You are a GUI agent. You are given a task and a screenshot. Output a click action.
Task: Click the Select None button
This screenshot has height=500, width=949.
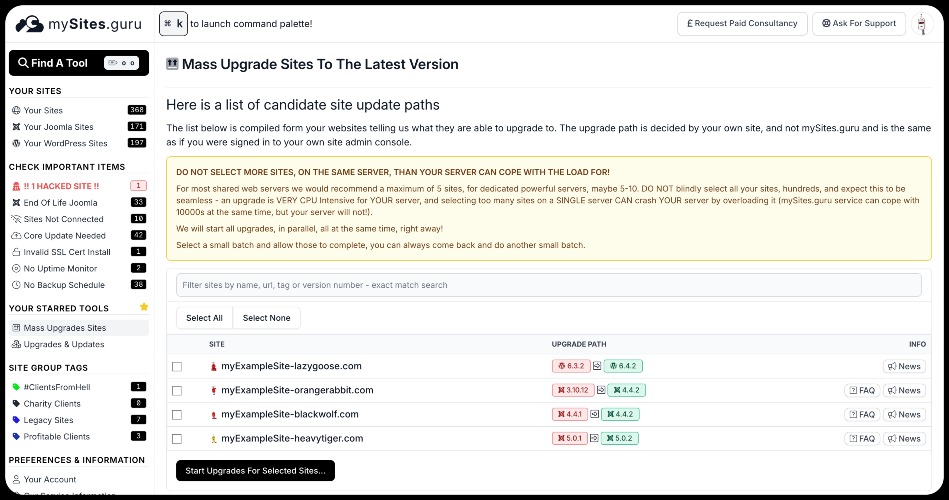pyautogui.click(x=266, y=318)
